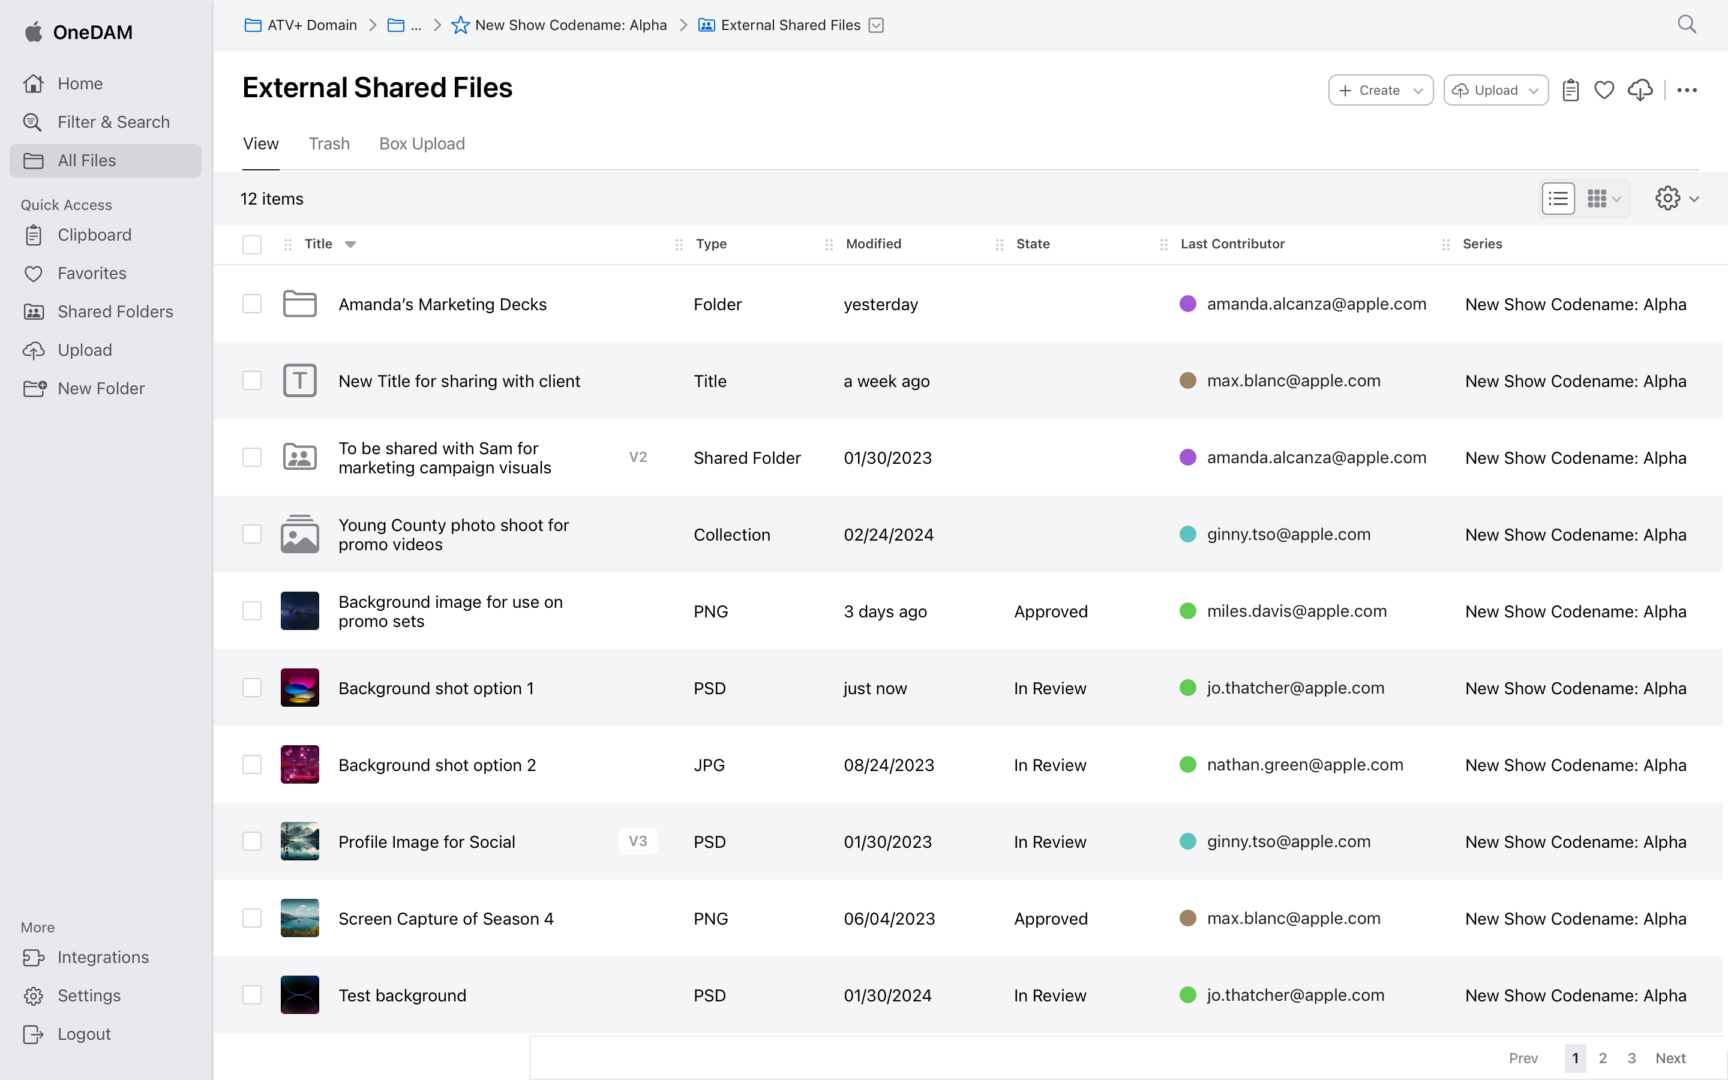Favorite the folder using the heart icon
This screenshot has width=1728, height=1080.
coord(1604,90)
